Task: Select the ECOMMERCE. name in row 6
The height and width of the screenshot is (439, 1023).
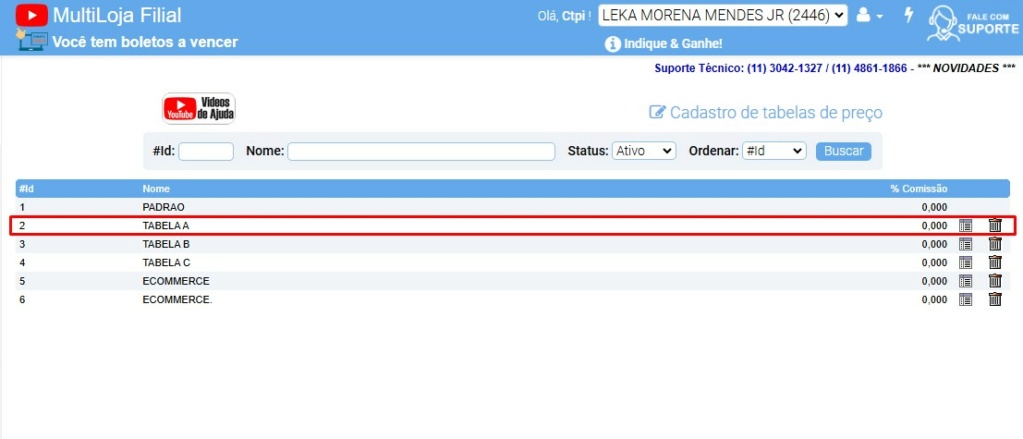Action: click(x=177, y=300)
